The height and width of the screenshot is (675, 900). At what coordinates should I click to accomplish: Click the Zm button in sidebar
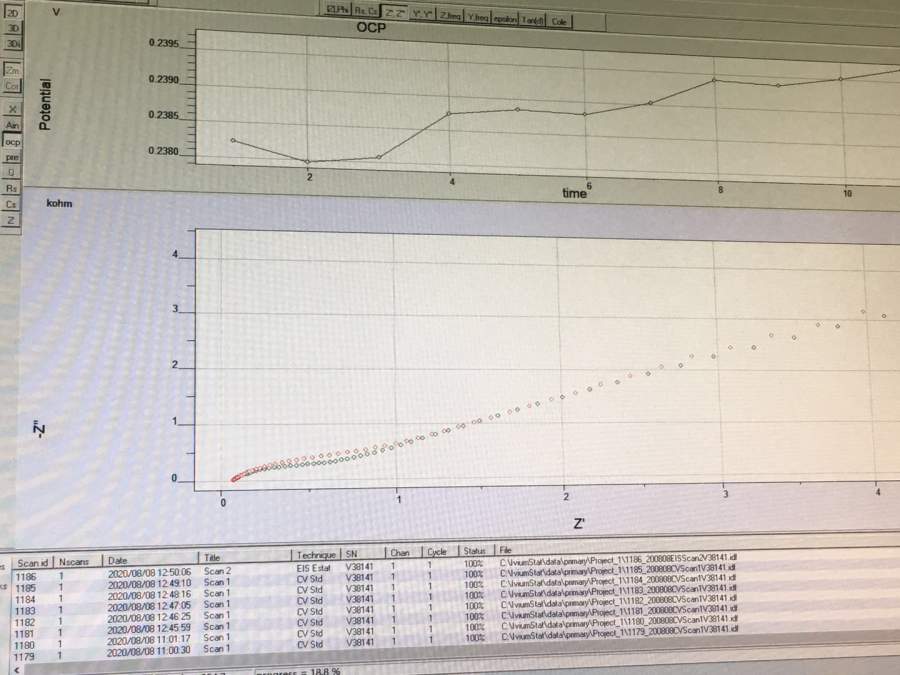click(12, 71)
